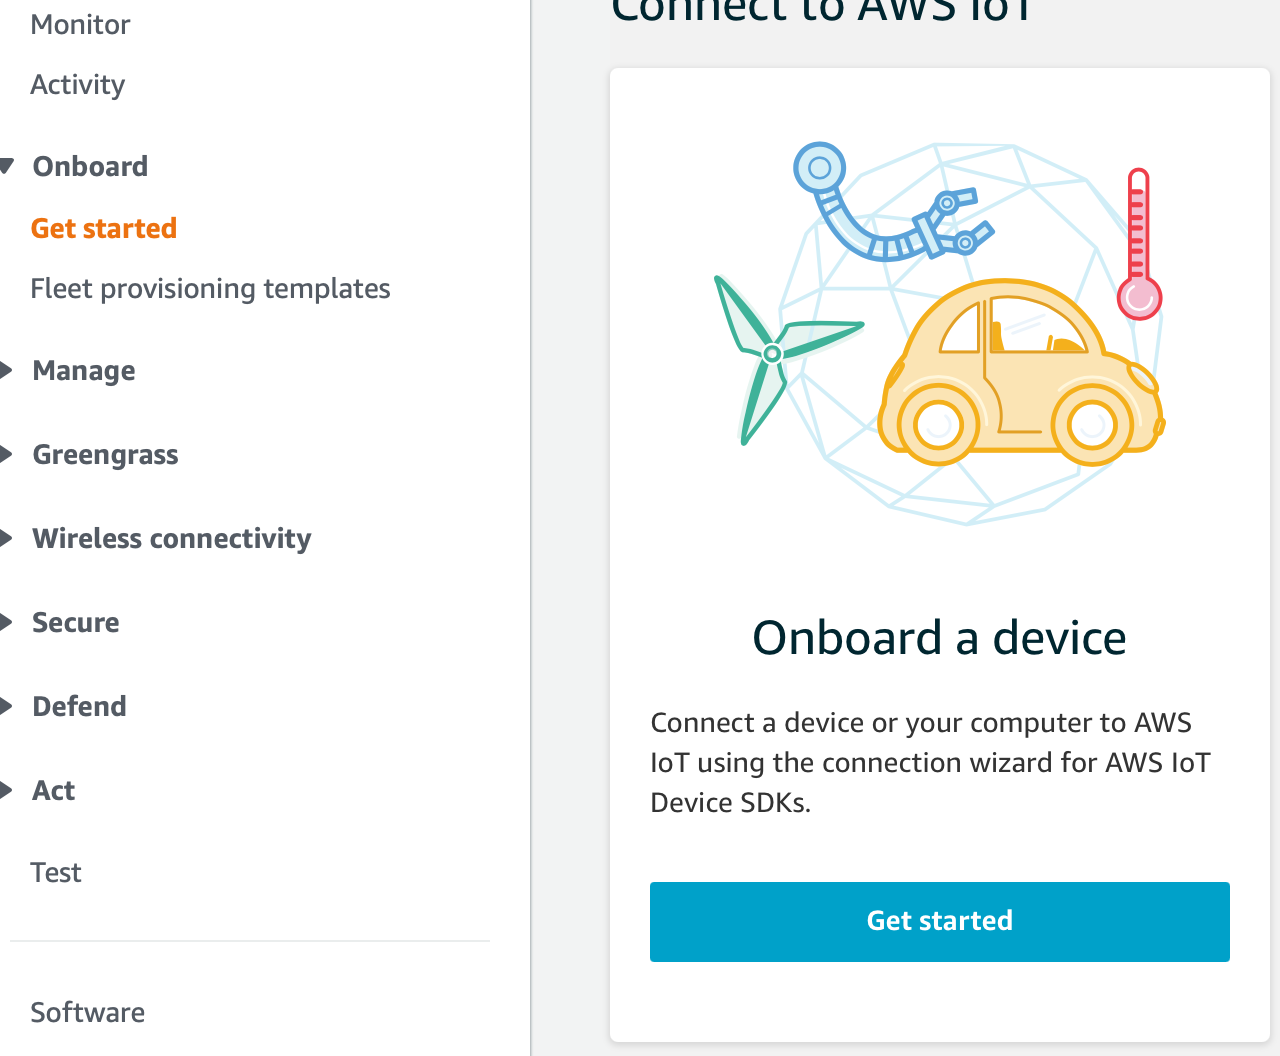
Task: Expand Wireless connectivity section arrow
Action: coord(7,539)
